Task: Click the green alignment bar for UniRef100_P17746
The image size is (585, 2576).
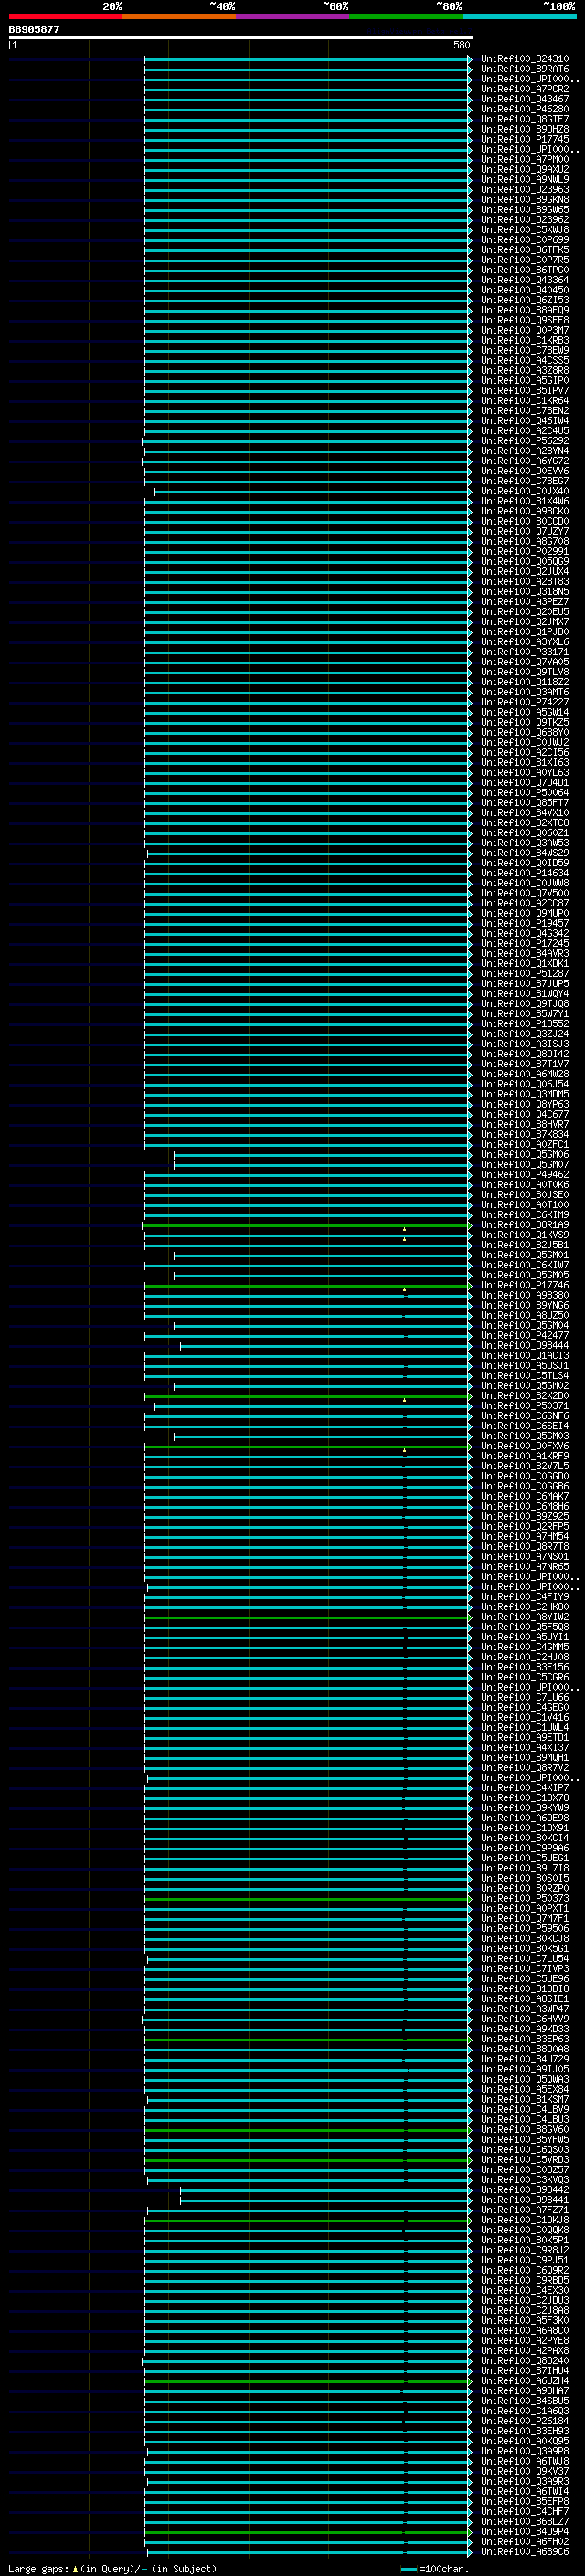Action: point(308,1286)
